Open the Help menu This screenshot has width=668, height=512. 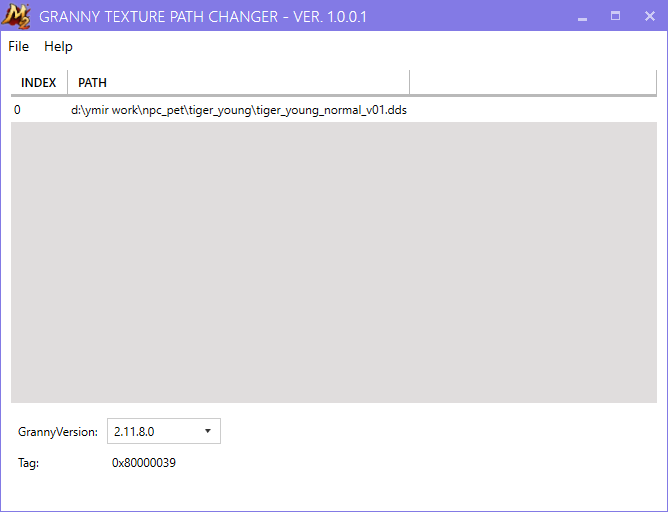pos(58,46)
